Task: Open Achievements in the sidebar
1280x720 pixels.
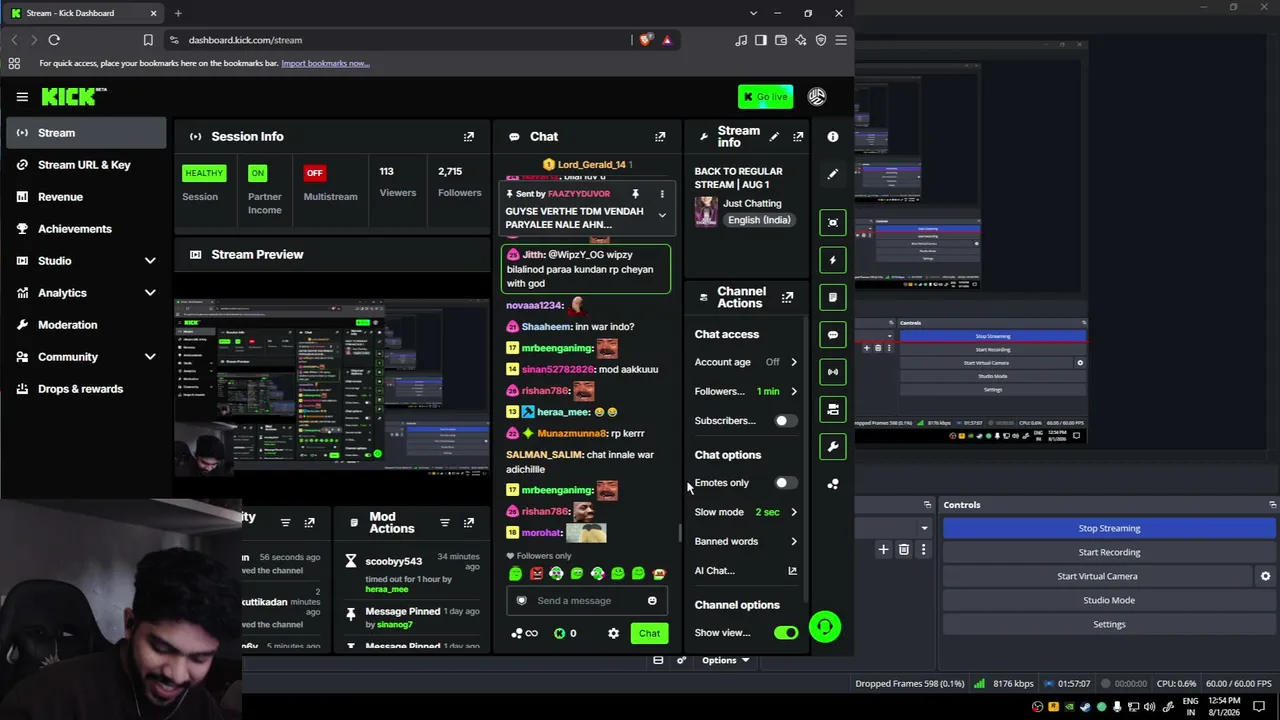Action: point(86,229)
